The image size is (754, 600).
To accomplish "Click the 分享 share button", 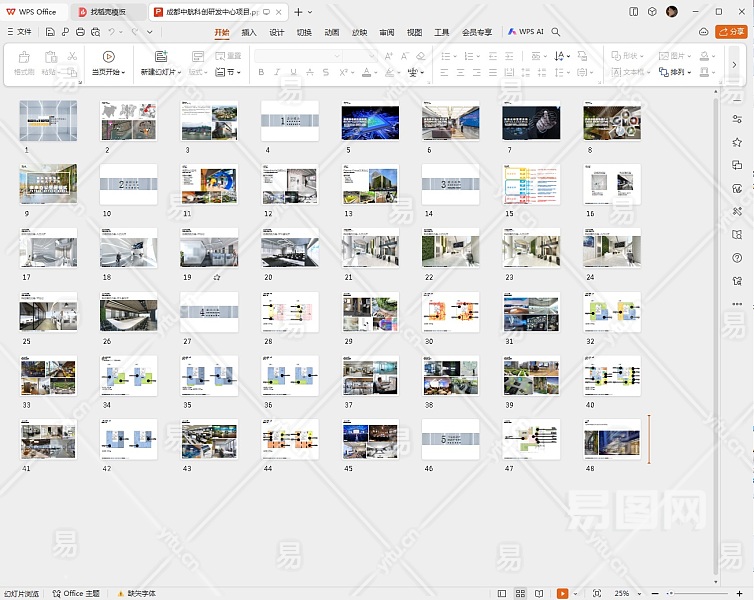I will (x=731, y=32).
